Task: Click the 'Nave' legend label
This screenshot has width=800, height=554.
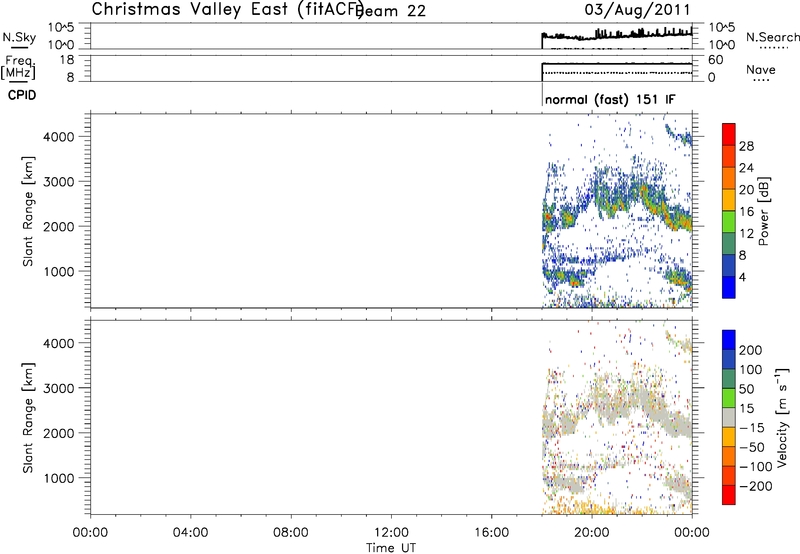Action: [x=761, y=69]
